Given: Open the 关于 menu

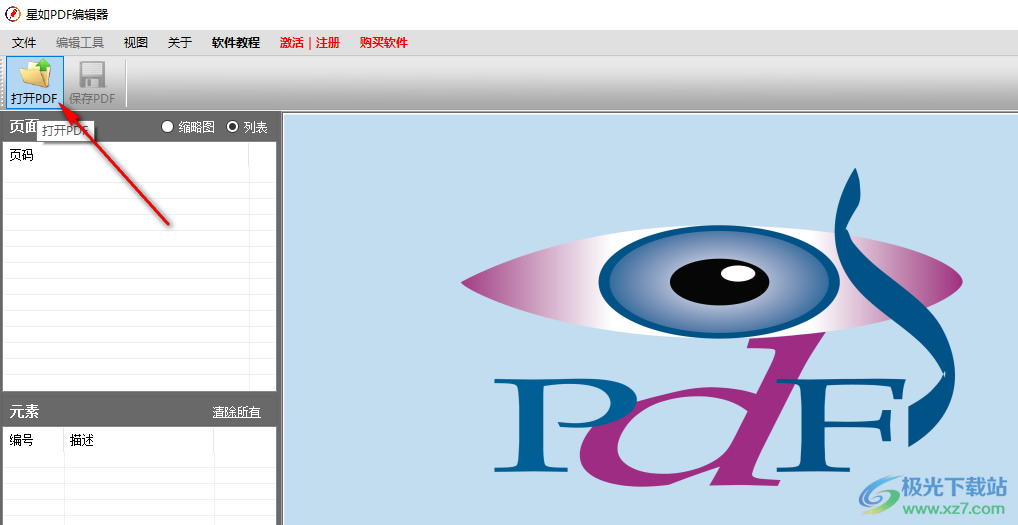Looking at the screenshot, I should pos(180,43).
